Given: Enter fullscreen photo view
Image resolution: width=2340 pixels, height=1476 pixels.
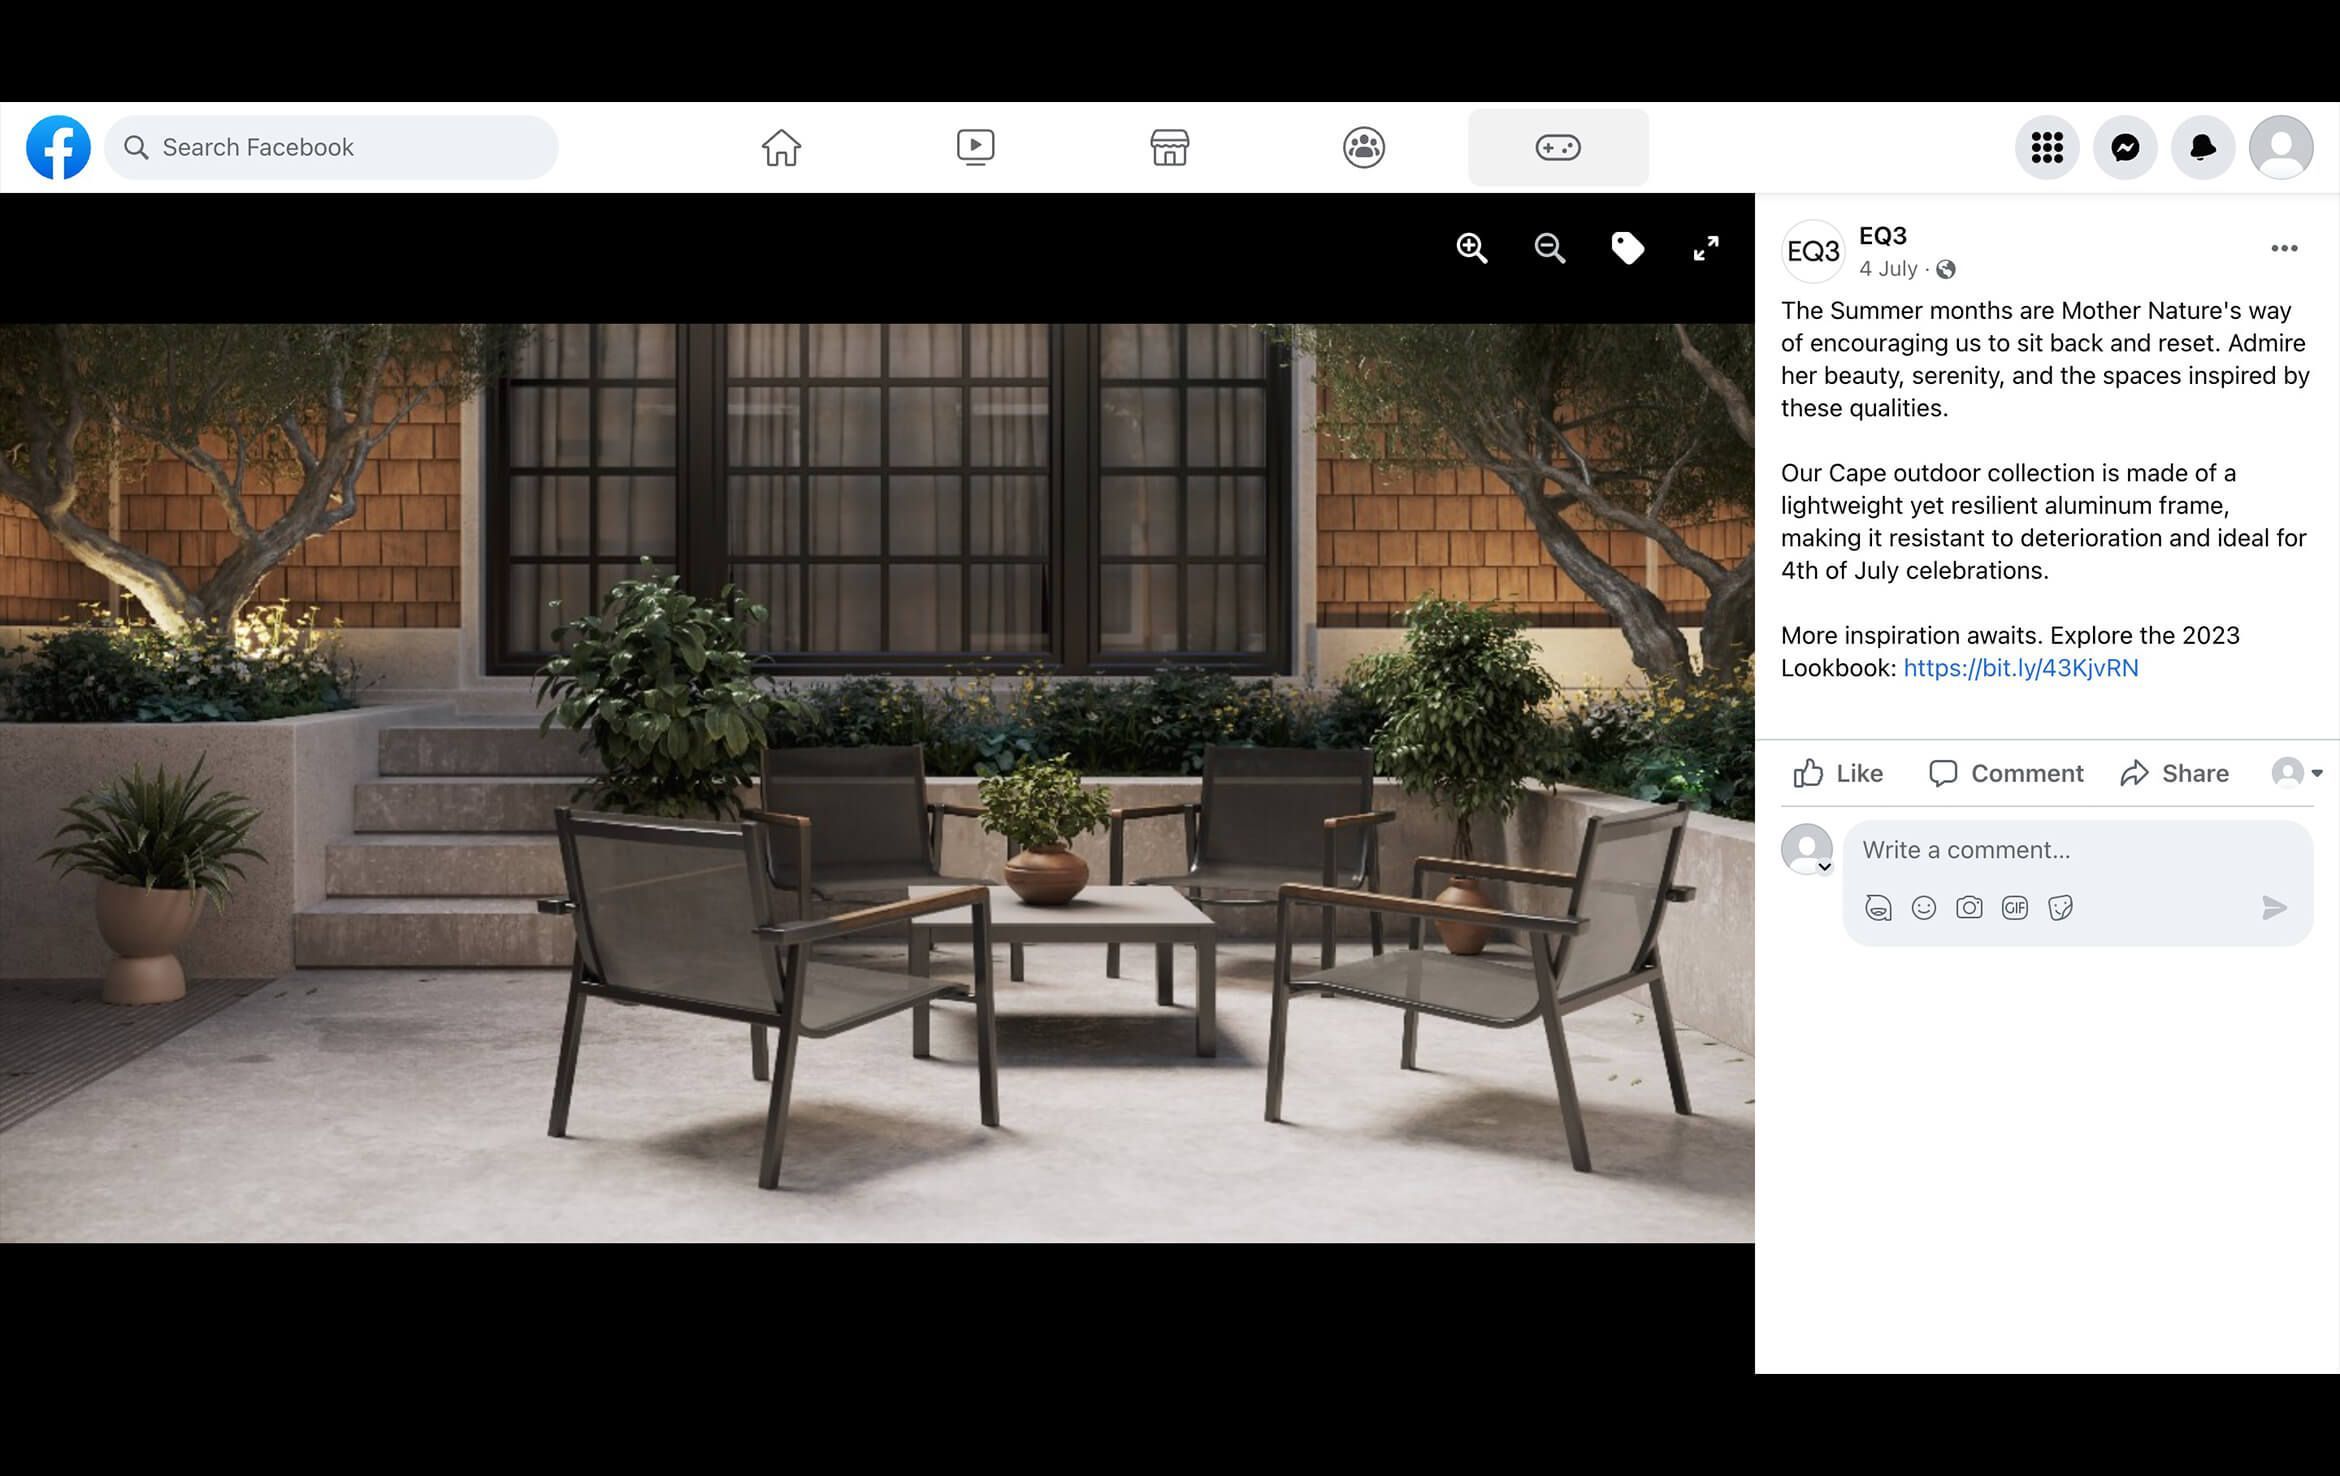Looking at the screenshot, I should click(1705, 248).
